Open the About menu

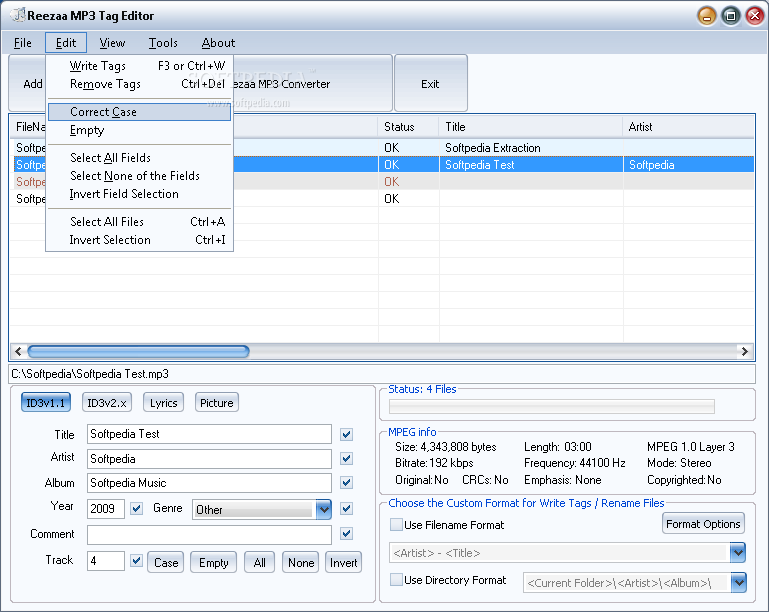coord(218,43)
